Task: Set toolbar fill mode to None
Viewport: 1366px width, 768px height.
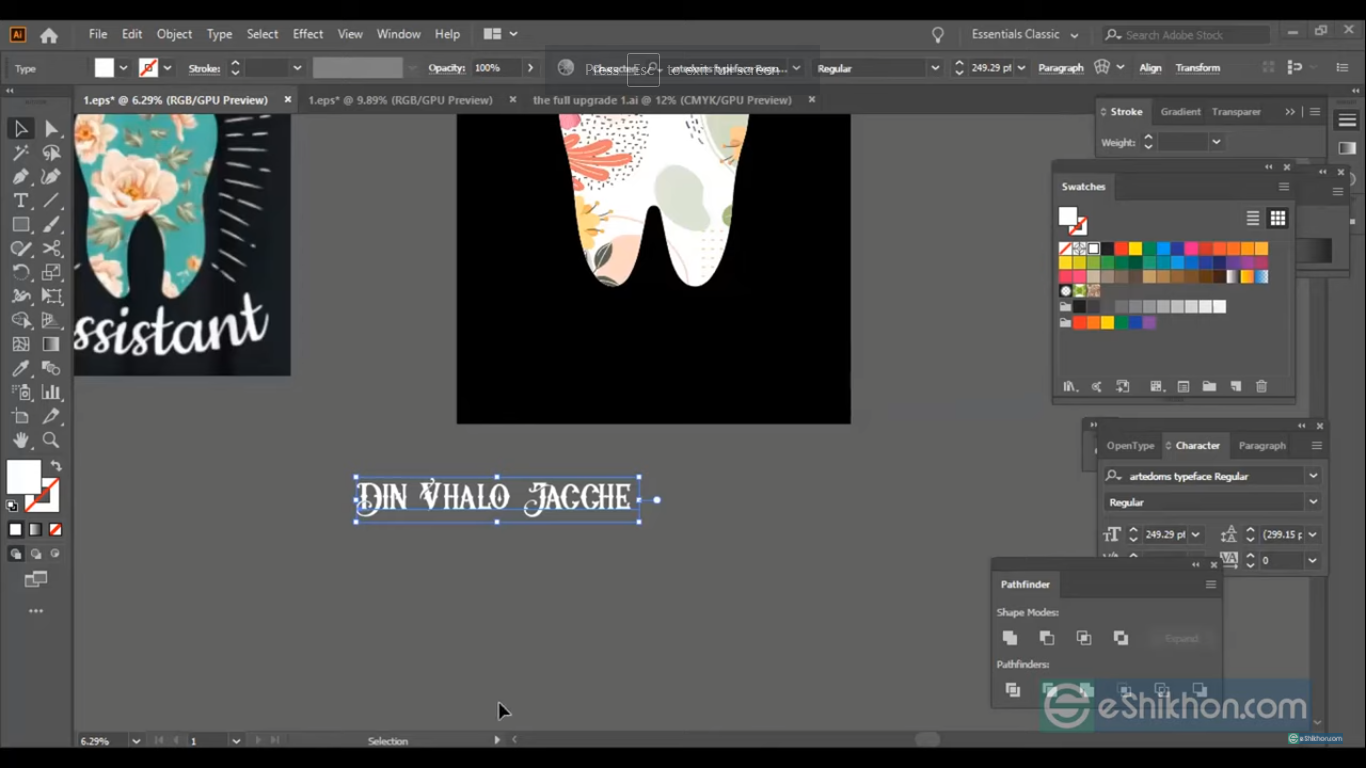Action: (55, 529)
